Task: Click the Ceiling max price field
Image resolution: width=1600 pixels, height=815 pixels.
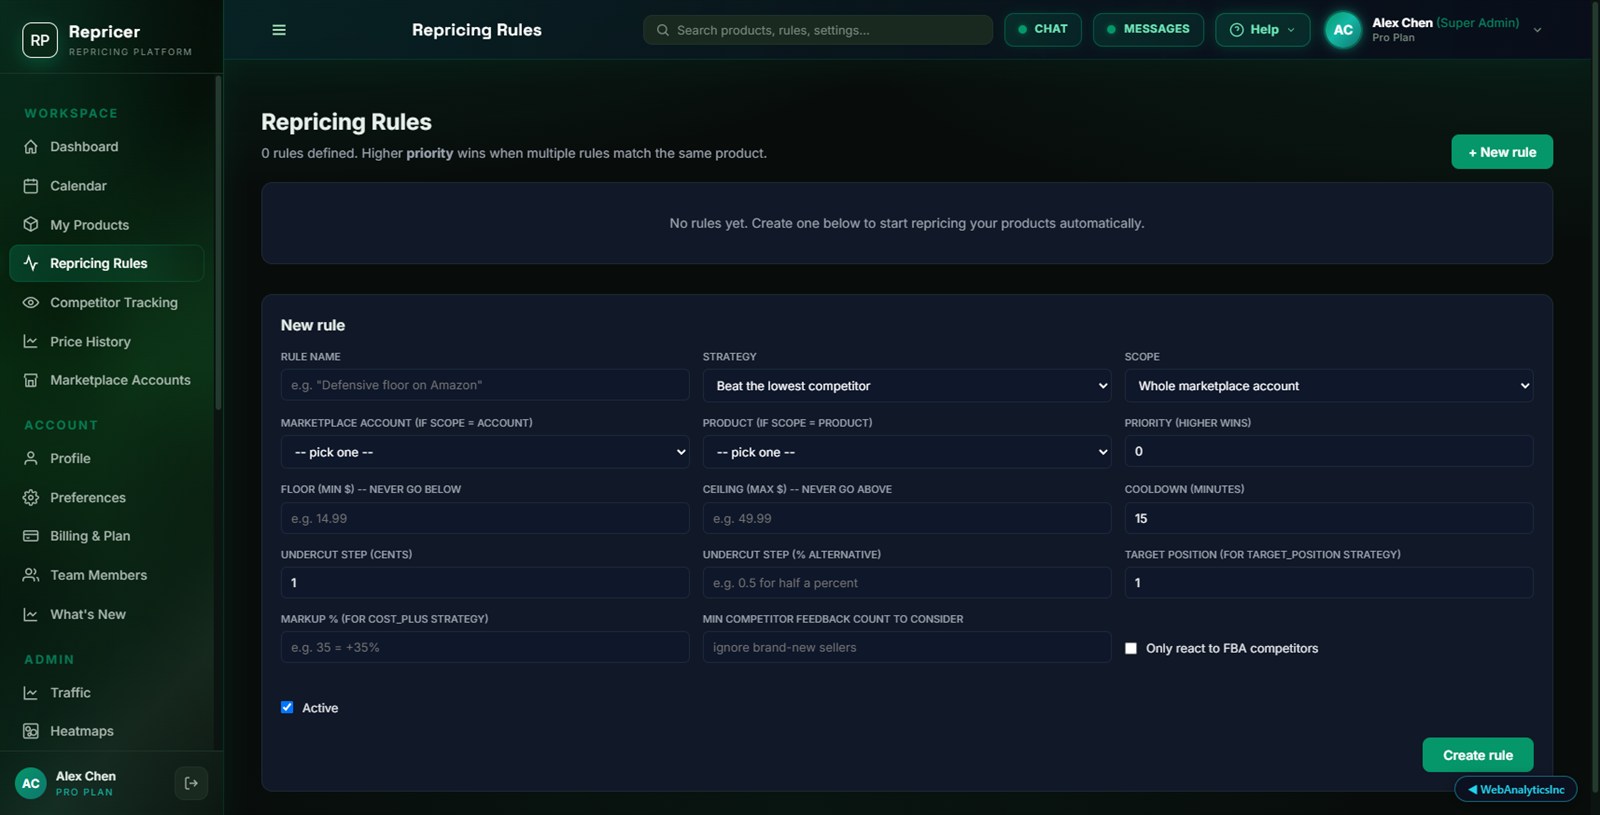Action: click(x=907, y=518)
